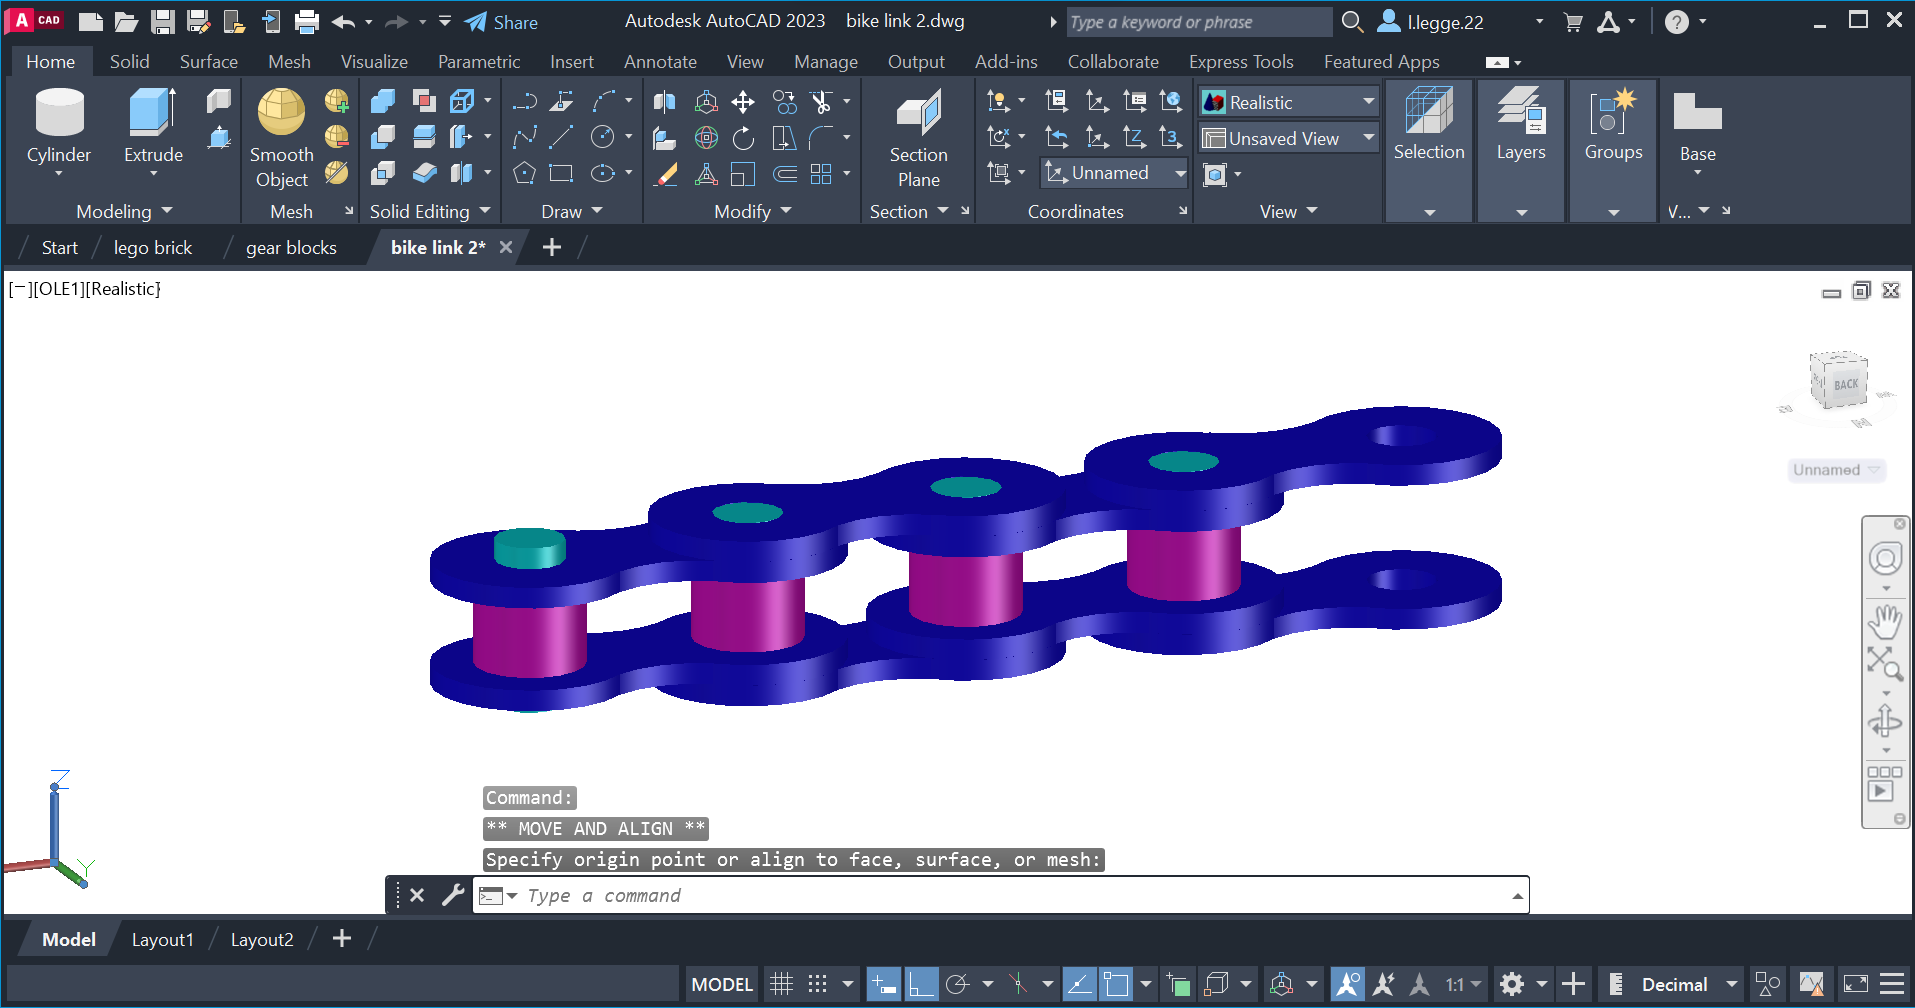Toggle ortho mode in status bar
This screenshot has width=1915, height=1008.
click(921, 984)
